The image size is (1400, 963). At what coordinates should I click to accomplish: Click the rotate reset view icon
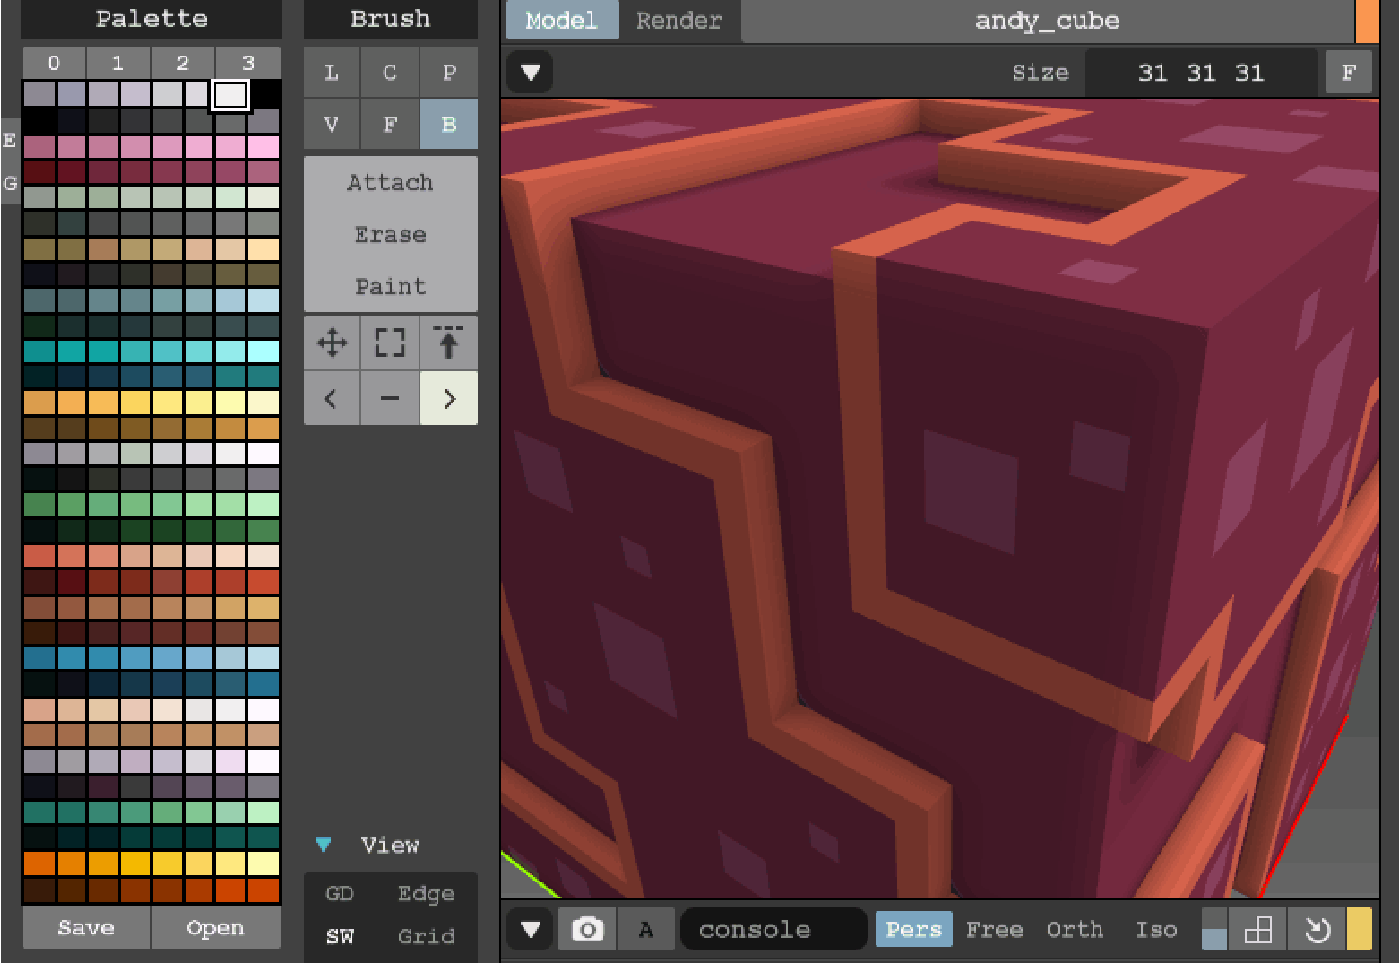coord(1317,929)
